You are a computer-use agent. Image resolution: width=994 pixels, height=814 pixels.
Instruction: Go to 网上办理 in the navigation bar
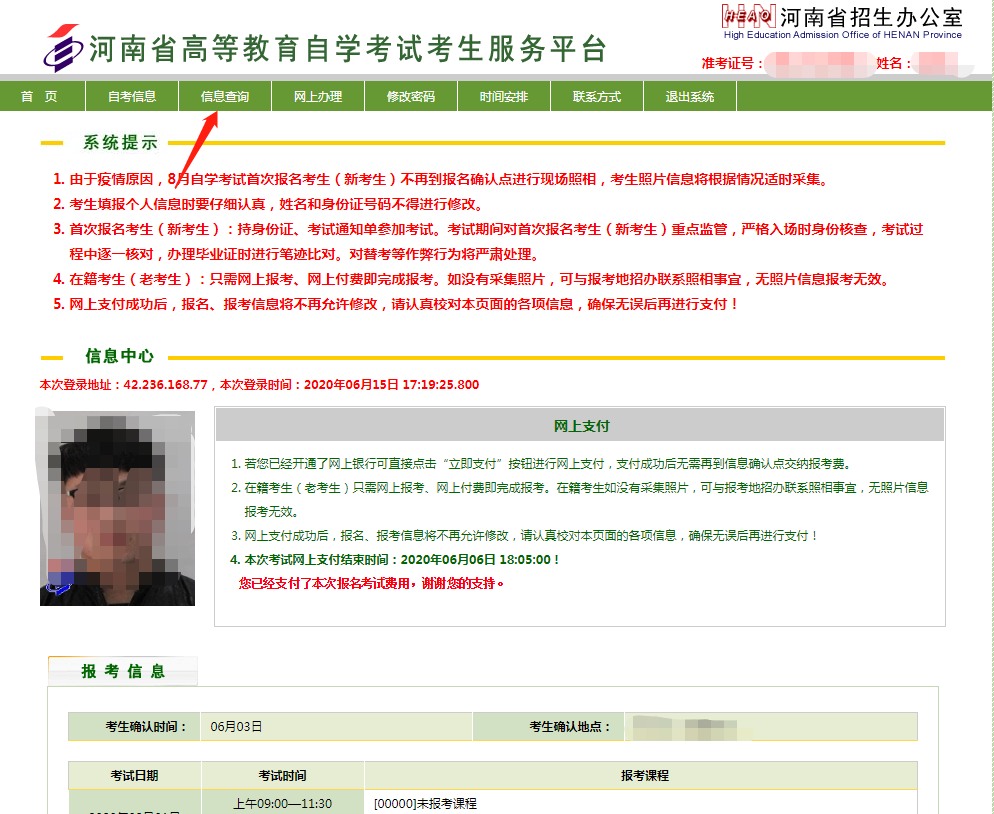pyautogui.click(x=318, y=97)
